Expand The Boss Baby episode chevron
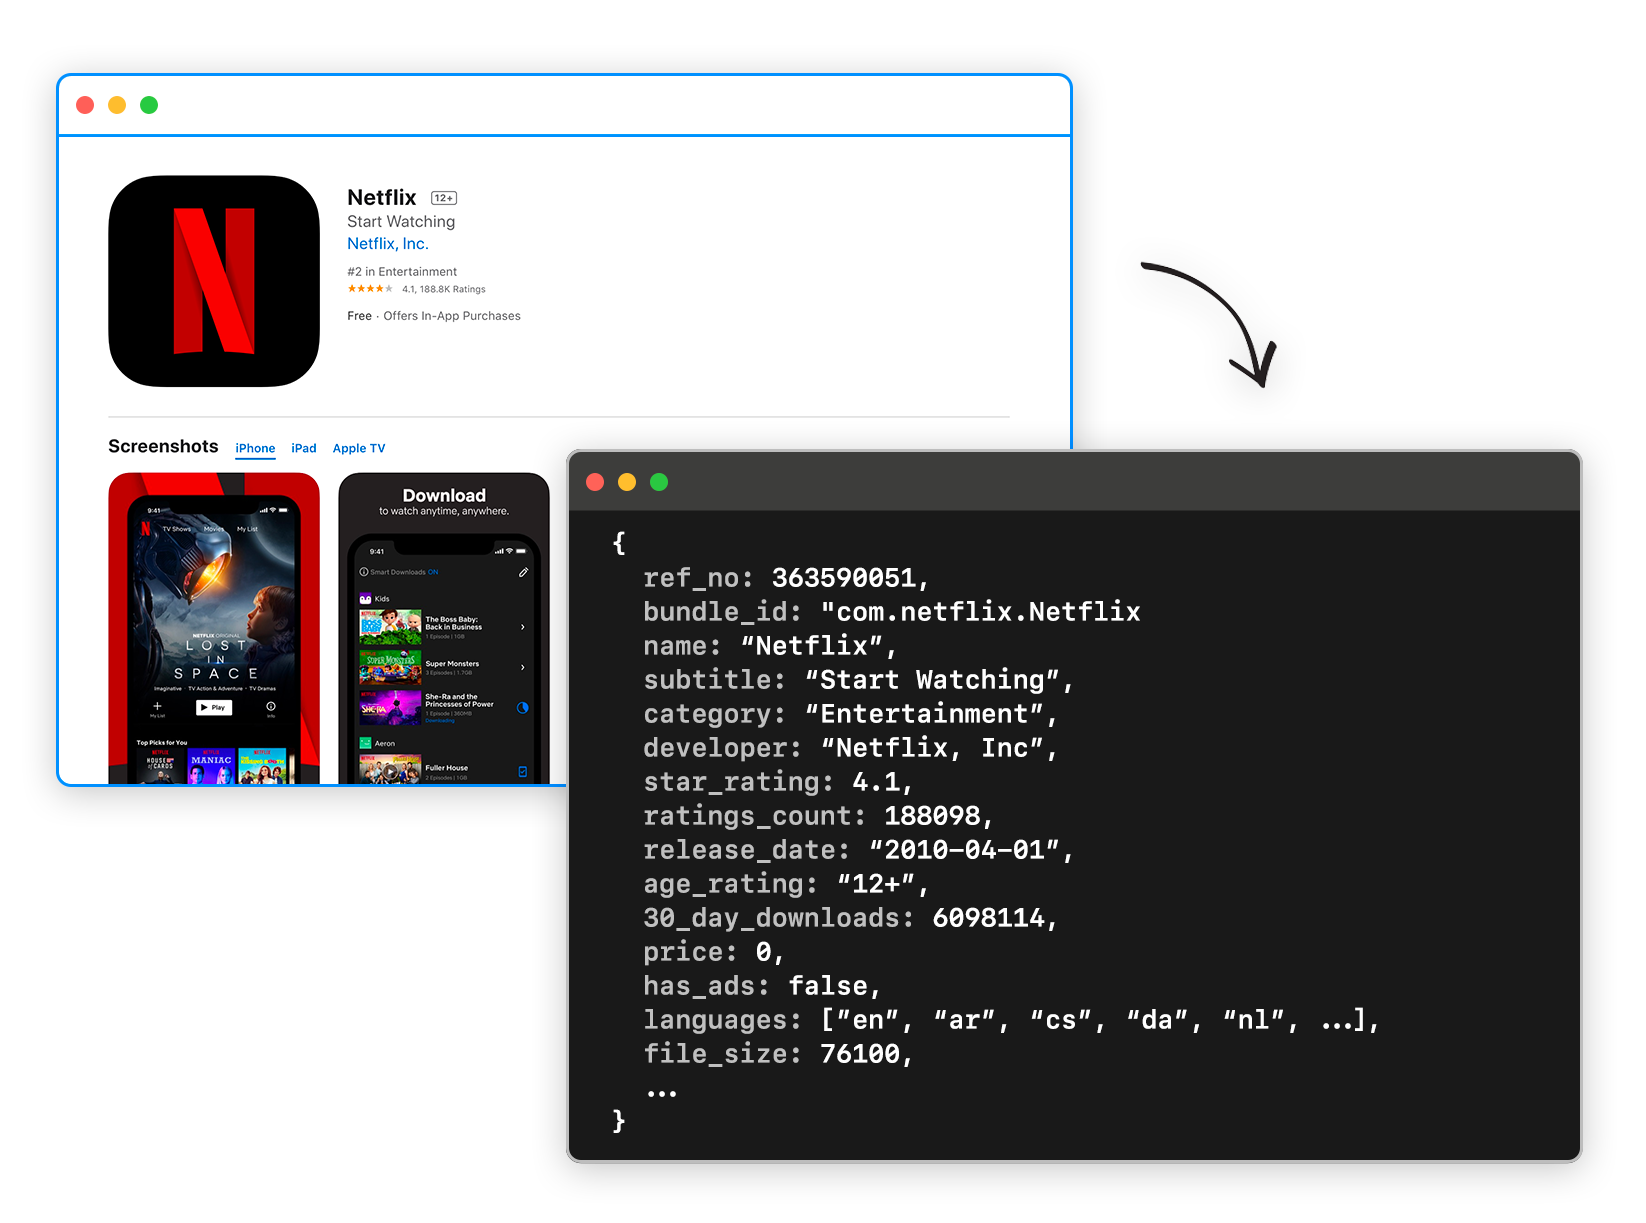Screen dimensions: 1646x1223 pyautogui.click(x=523, y=627)
